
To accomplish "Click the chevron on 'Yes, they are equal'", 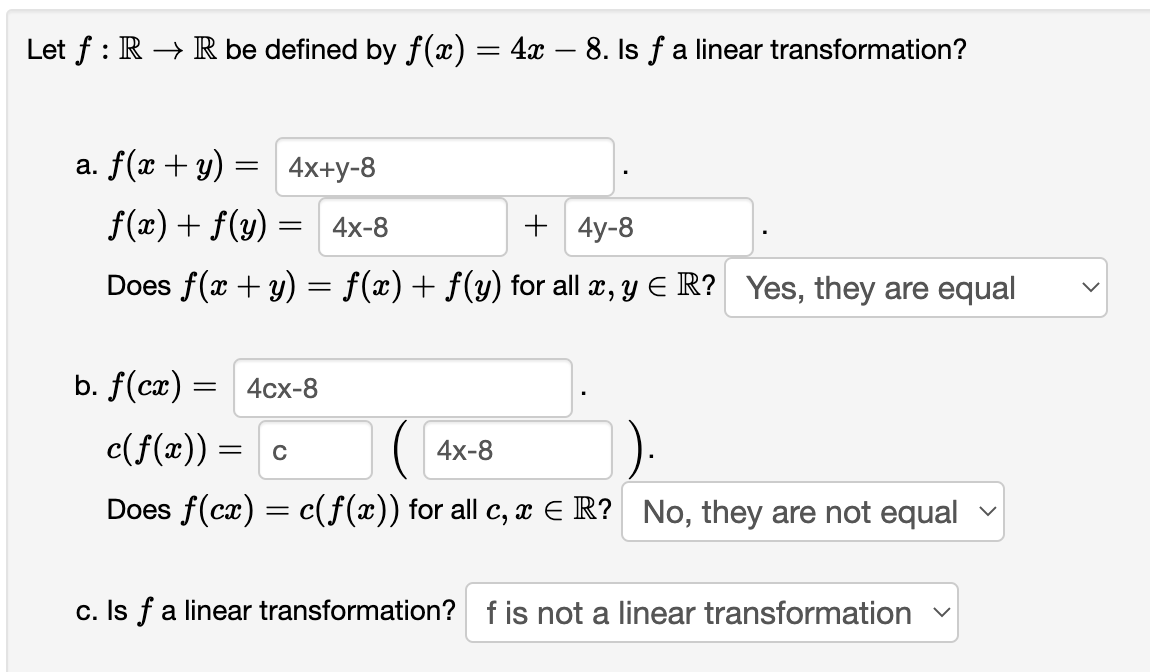I will click(1091, 288).
